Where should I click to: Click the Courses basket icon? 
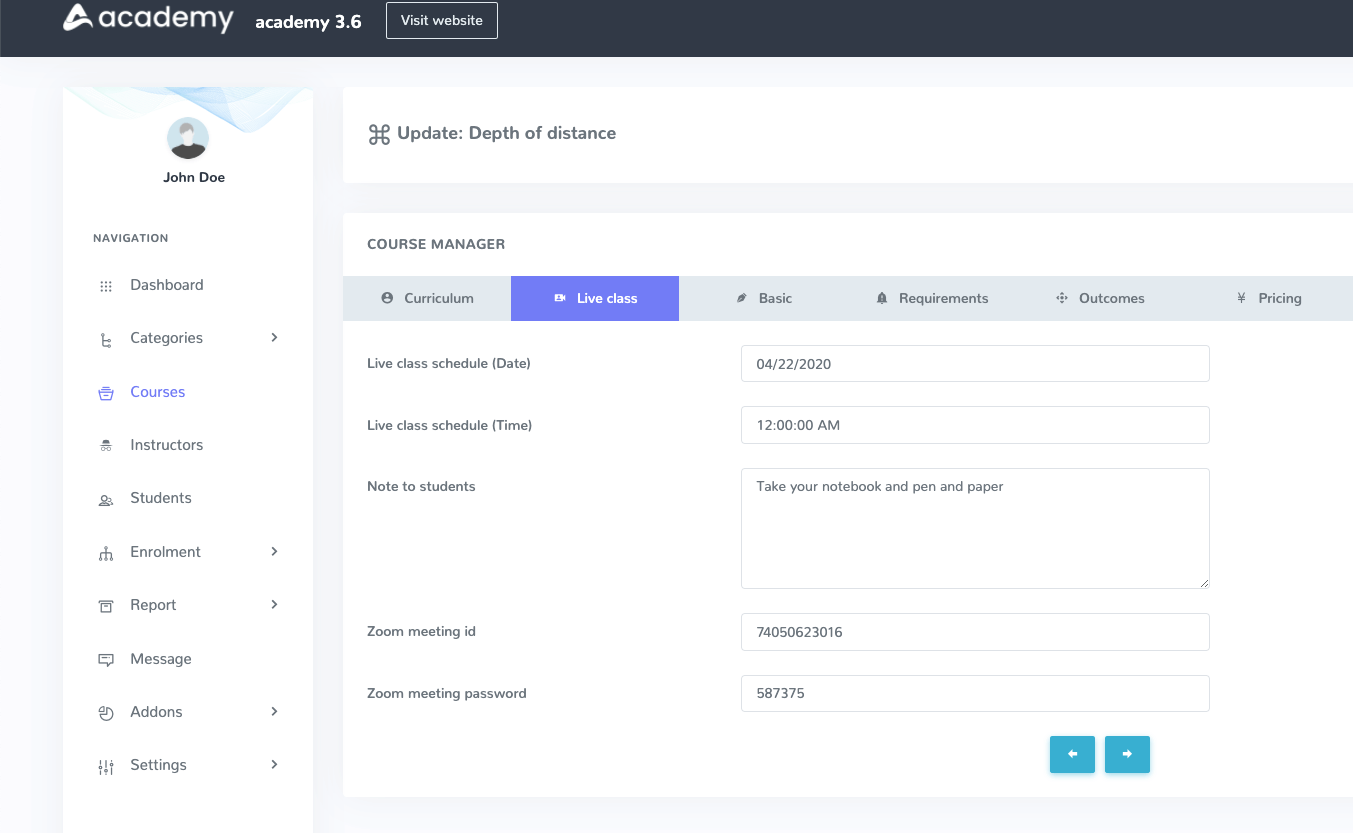pos(106,393)
